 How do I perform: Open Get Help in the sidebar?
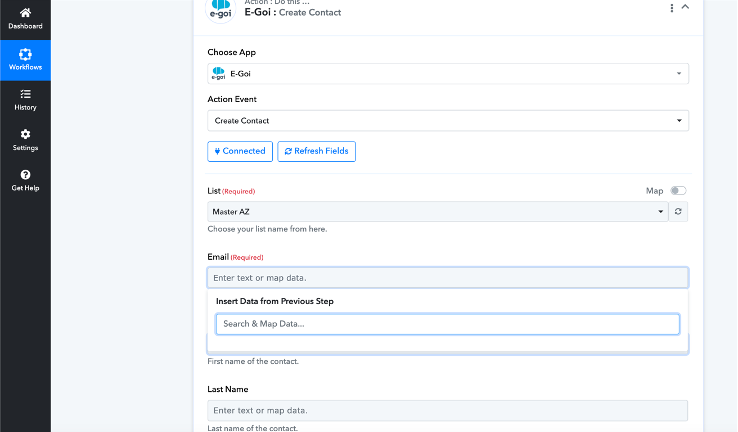coord(25,181)
